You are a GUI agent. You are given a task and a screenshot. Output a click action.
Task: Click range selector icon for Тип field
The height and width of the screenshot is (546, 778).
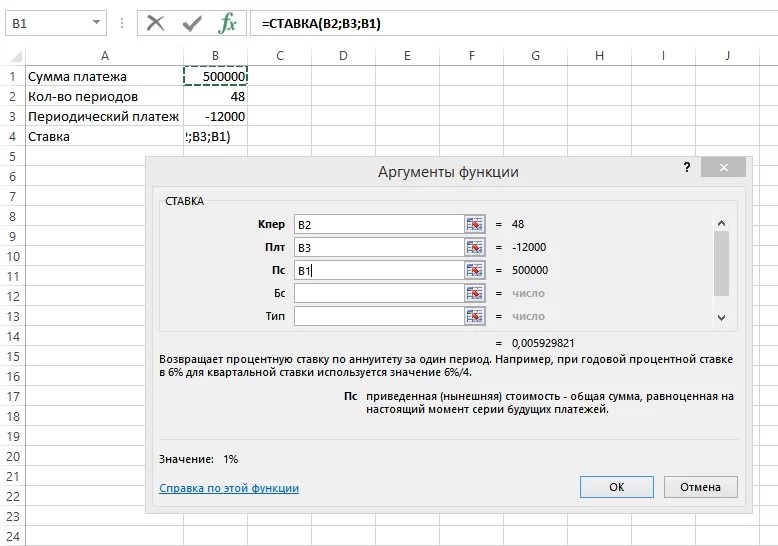[474, 316]
